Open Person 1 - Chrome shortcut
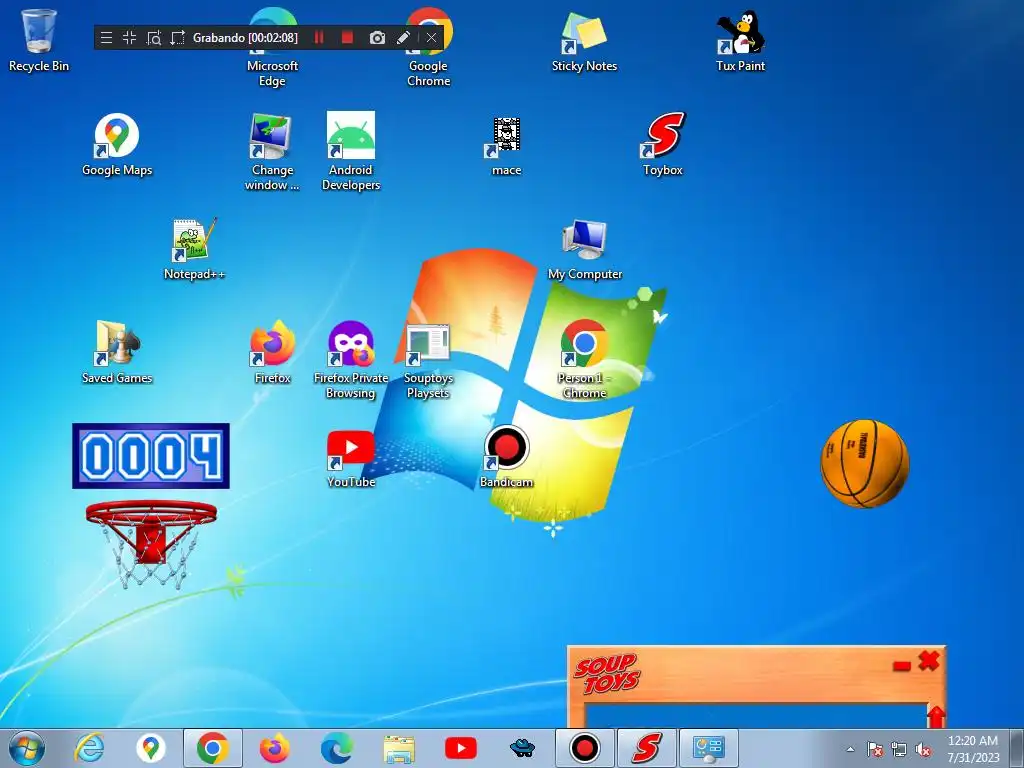The width and height of the screenshot is (1024, 768). pos(584,360)
